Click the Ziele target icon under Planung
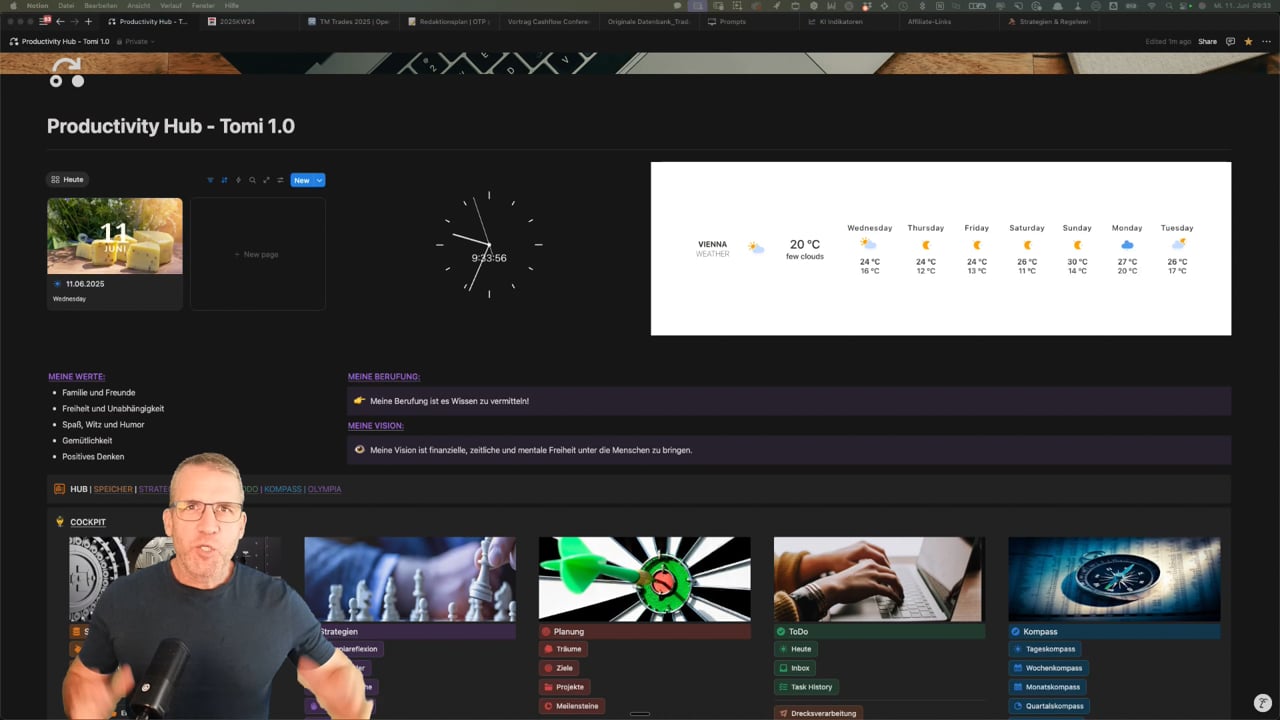Image resolution: width=1280 pixels, height=720 pixels. (x=547, y=668)
